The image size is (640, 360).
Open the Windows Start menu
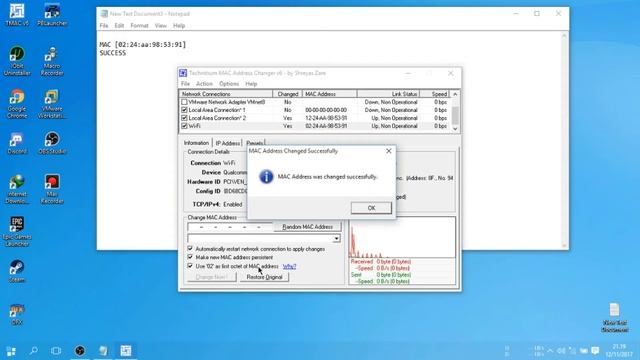click(x=11, y=351)
